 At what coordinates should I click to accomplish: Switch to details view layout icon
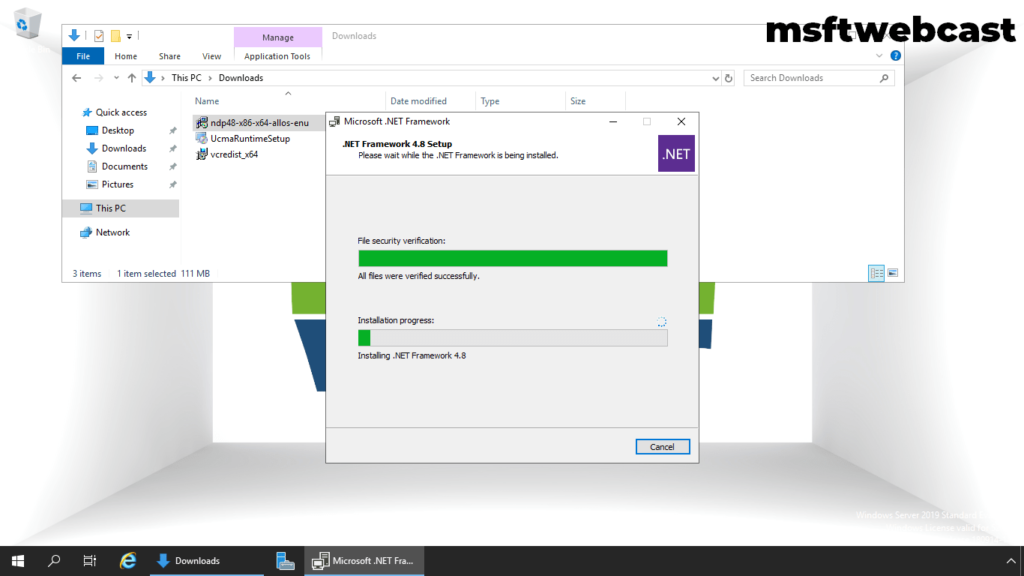[876, 273]
